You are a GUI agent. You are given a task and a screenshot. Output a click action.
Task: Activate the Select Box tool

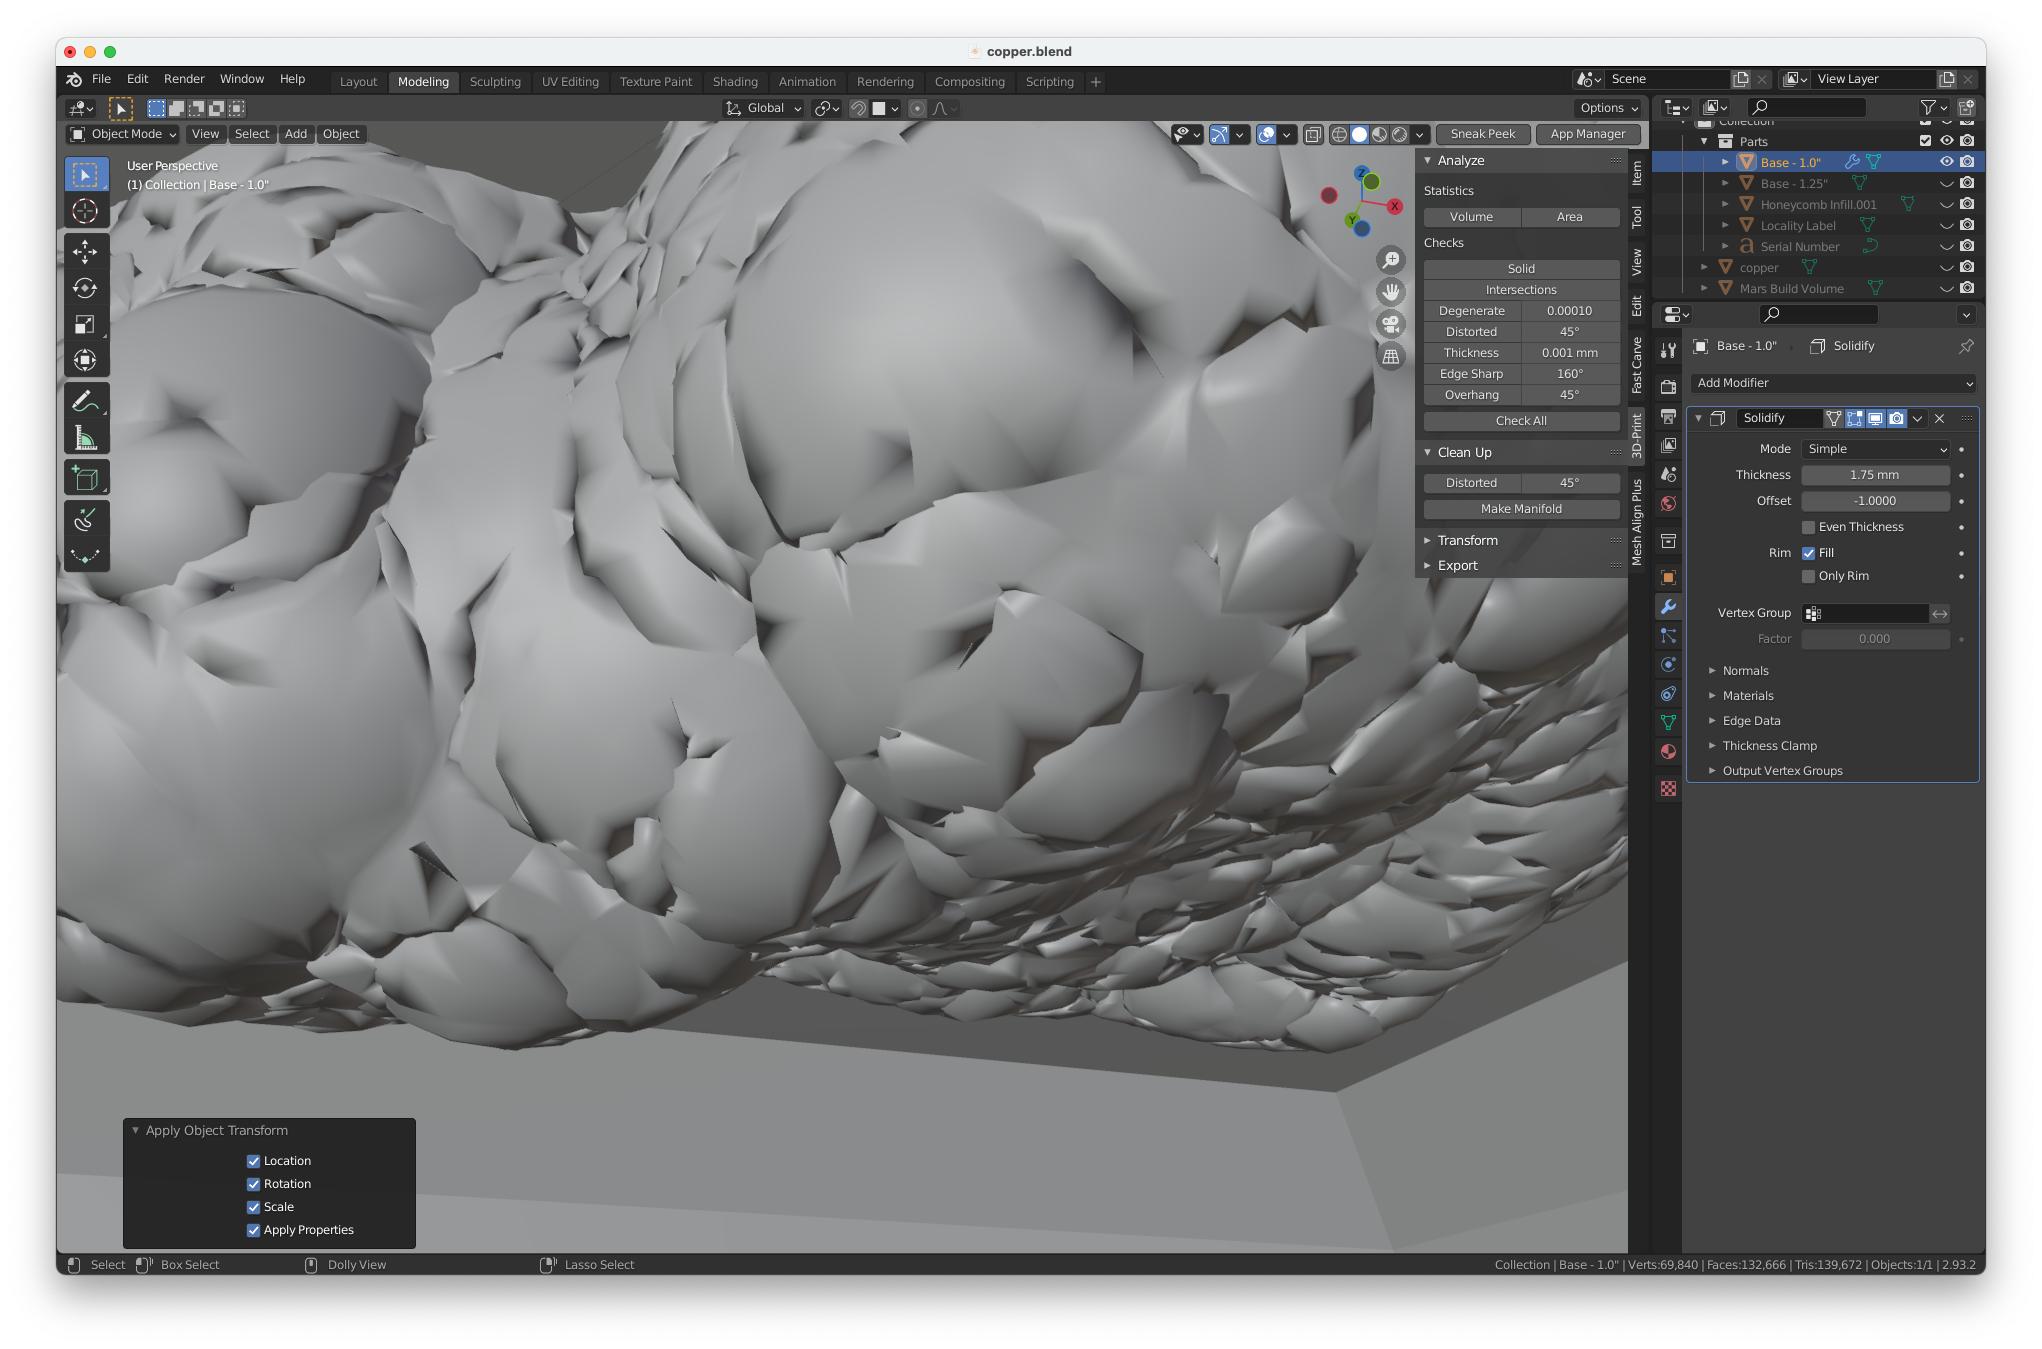(85, 174)
